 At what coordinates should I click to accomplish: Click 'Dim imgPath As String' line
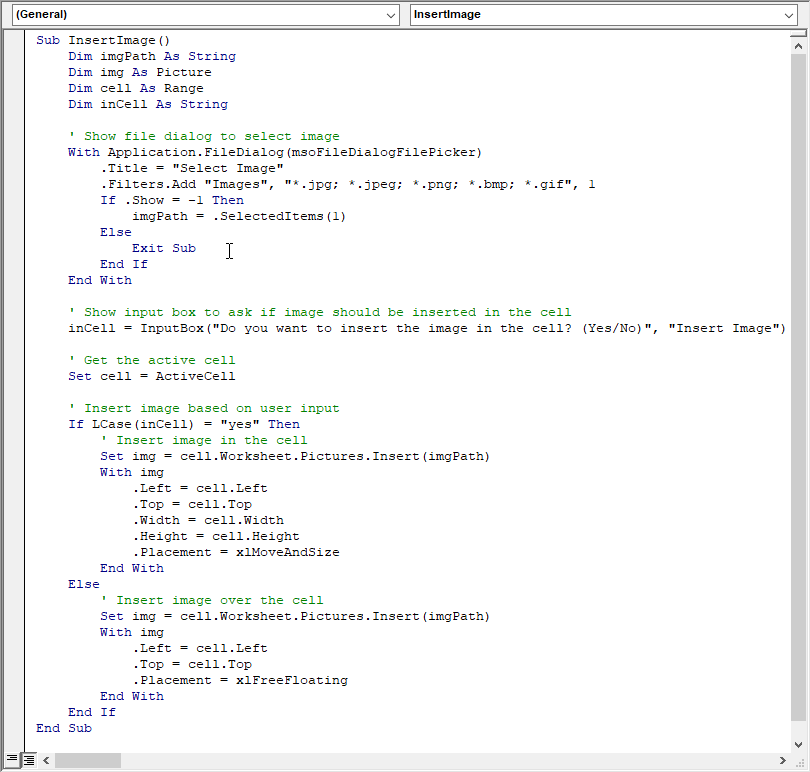point(152,56)
